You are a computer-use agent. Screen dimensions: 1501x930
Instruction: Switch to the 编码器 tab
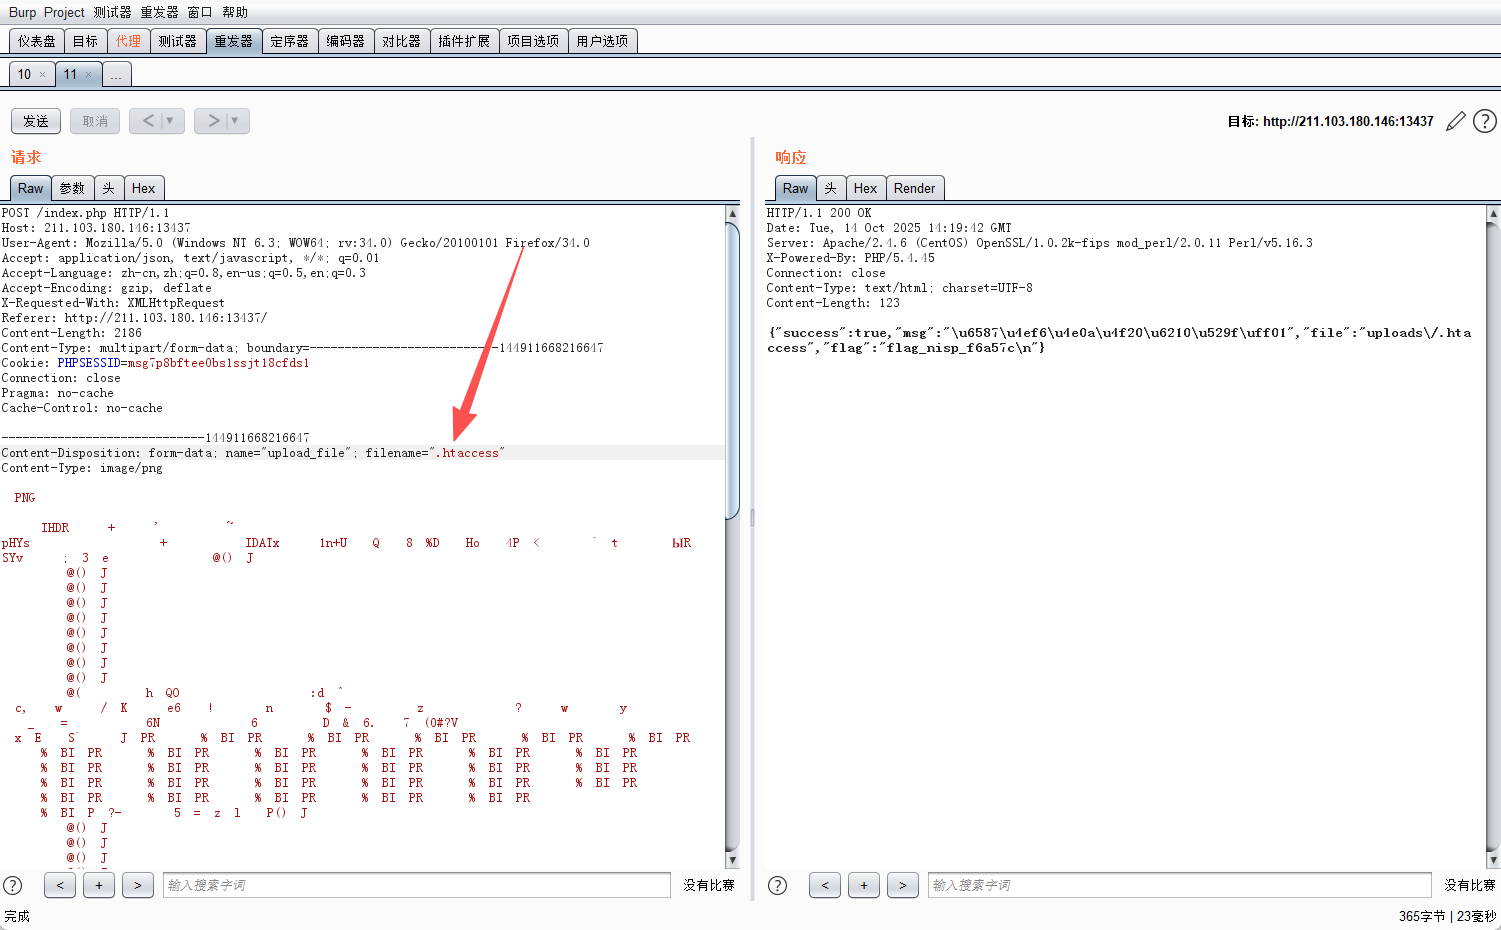[x=345, y=41]
